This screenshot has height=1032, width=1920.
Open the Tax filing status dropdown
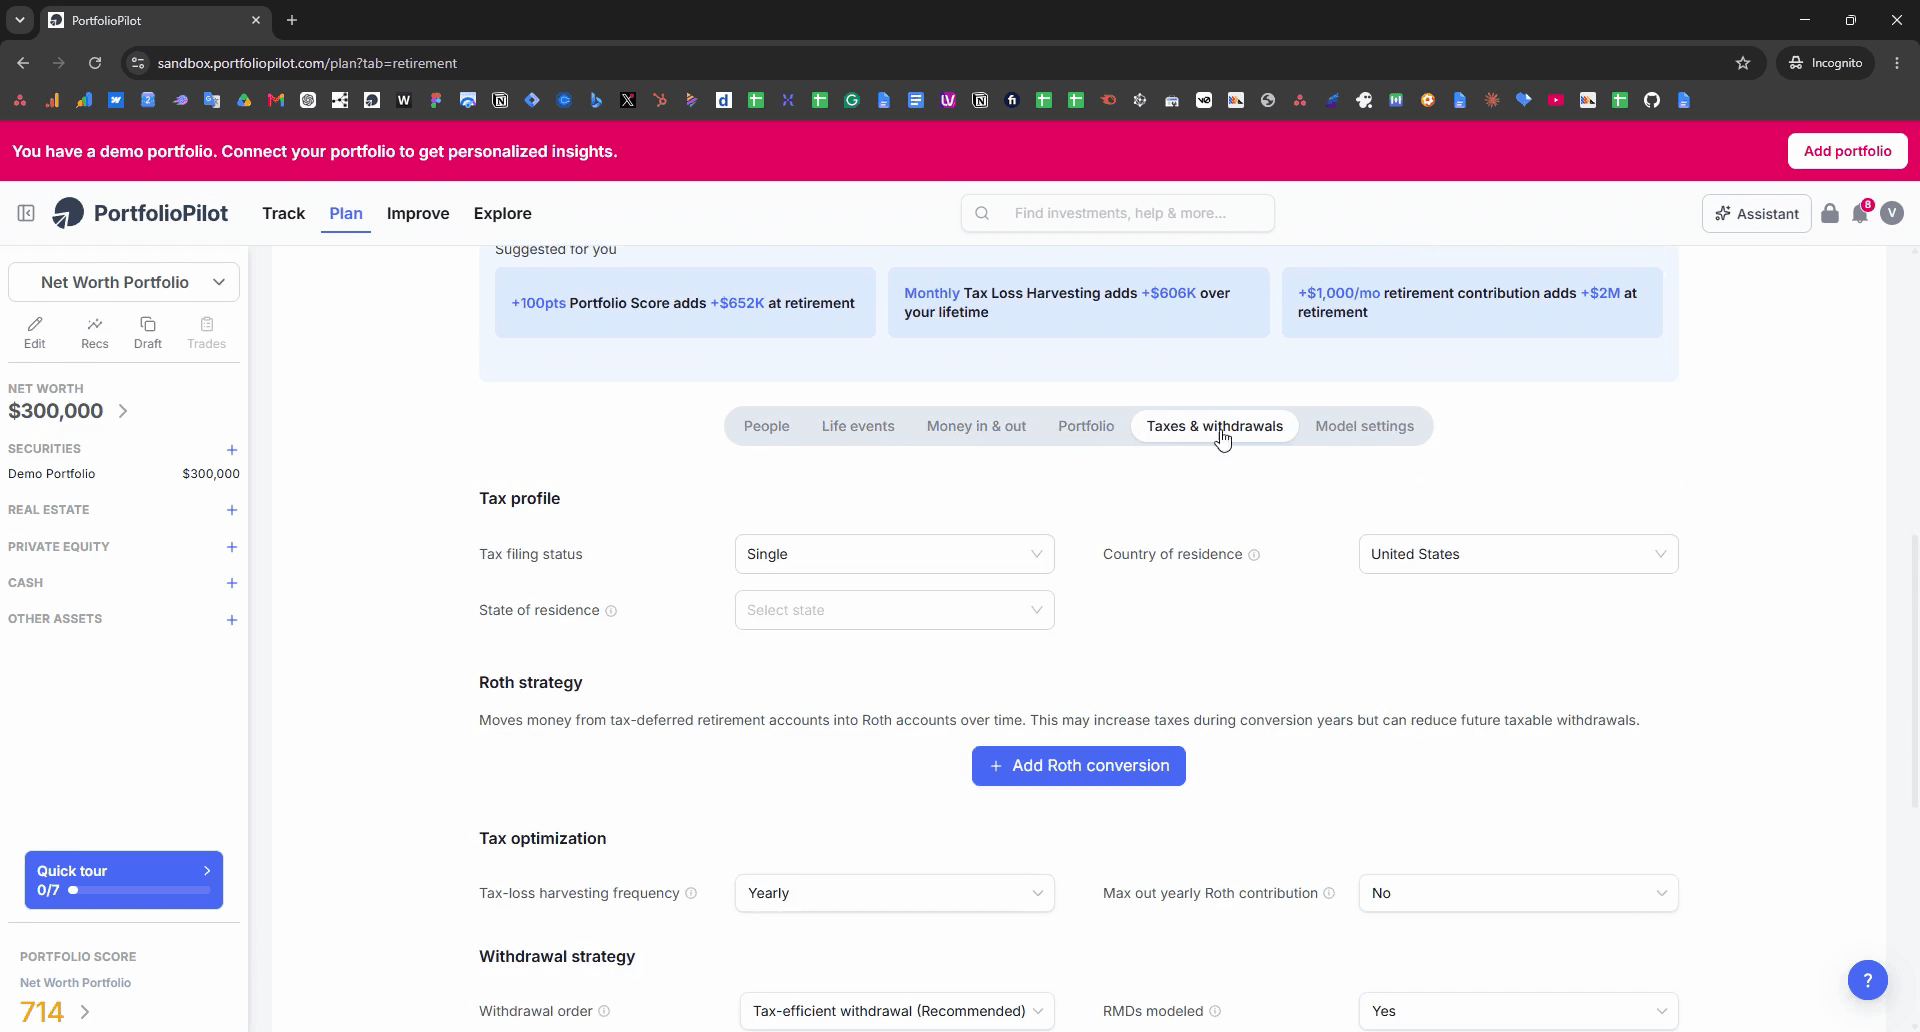[x=895, y=554]
